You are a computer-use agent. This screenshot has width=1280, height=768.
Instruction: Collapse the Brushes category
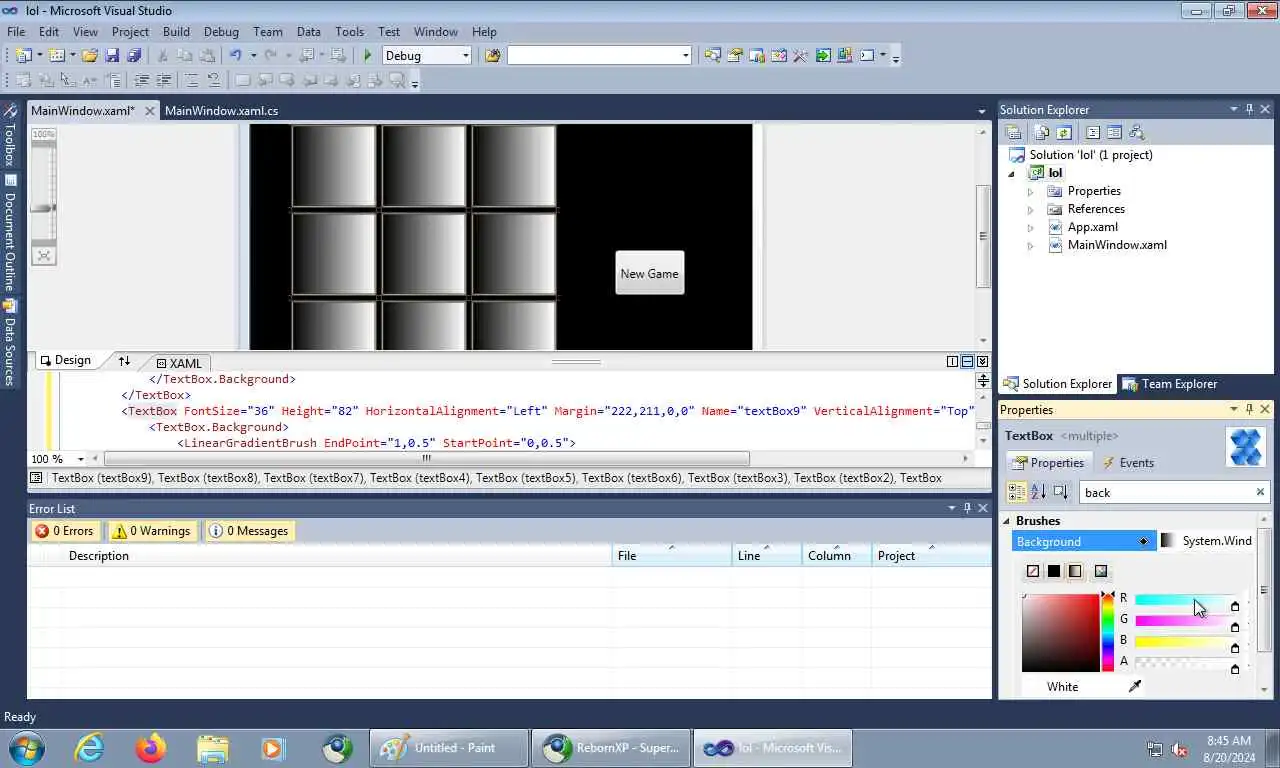pyautogui.click(x=1007, y=521)
